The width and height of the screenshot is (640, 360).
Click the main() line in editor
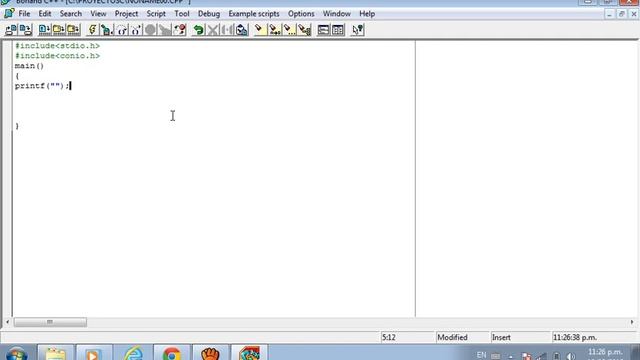[29, 66]
